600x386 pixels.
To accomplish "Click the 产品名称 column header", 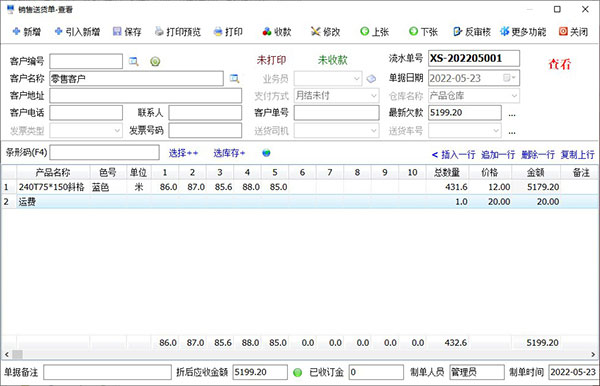I will (x=53, y=173).
